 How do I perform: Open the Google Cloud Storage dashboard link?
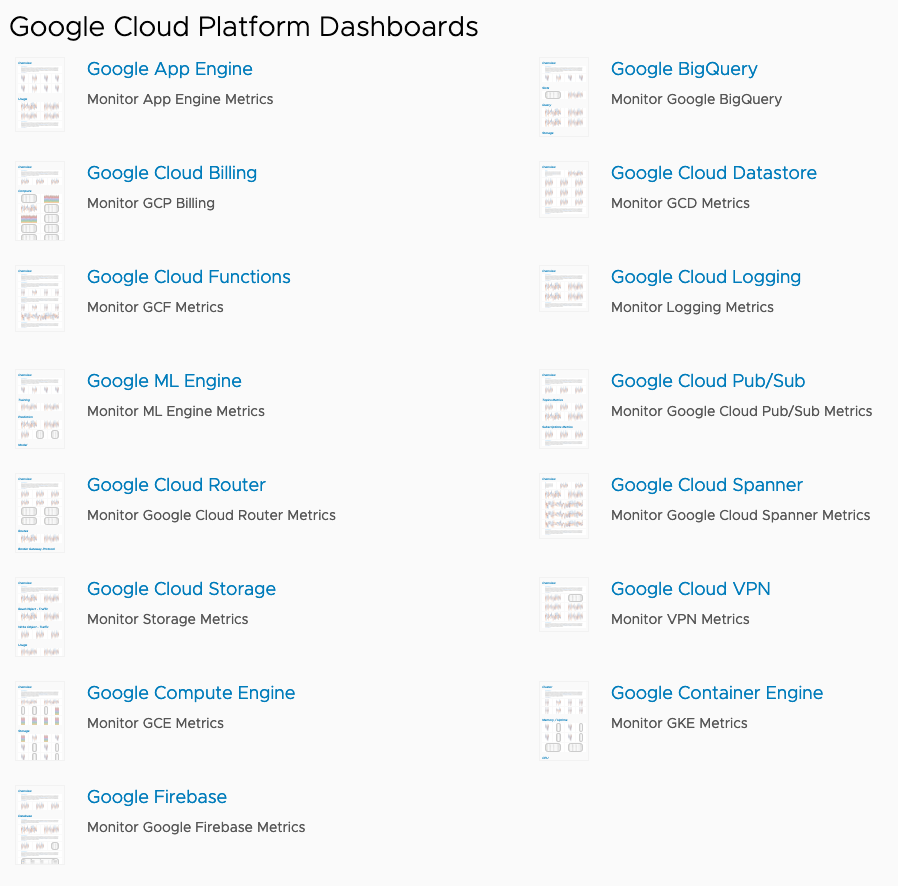[x=181, y=589]
